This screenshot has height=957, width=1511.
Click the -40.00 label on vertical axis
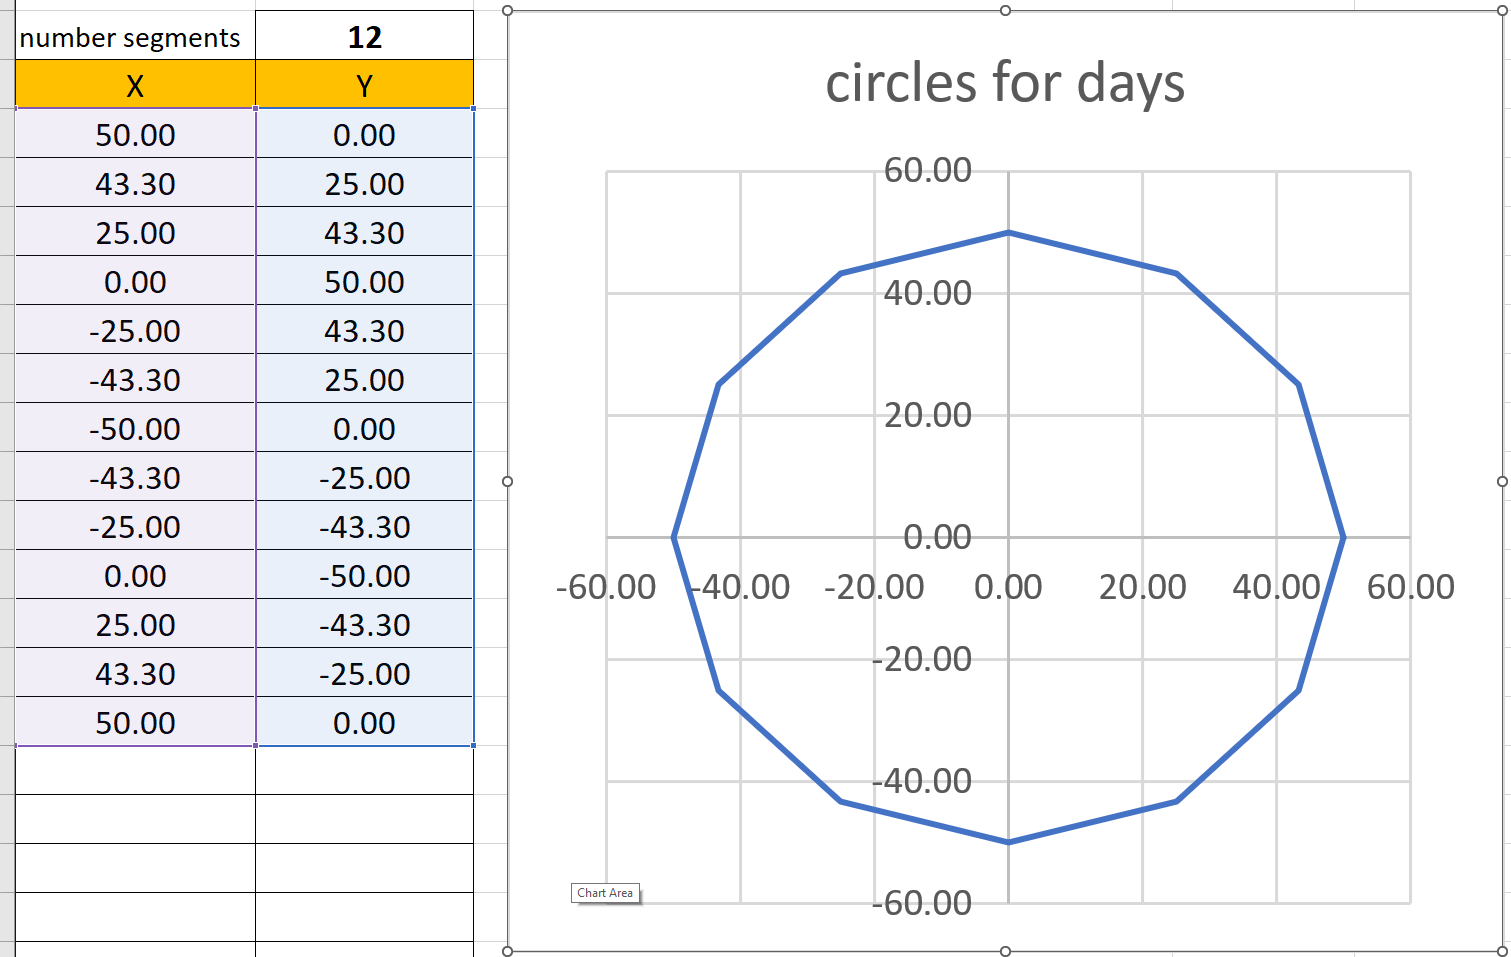[922, 781]
